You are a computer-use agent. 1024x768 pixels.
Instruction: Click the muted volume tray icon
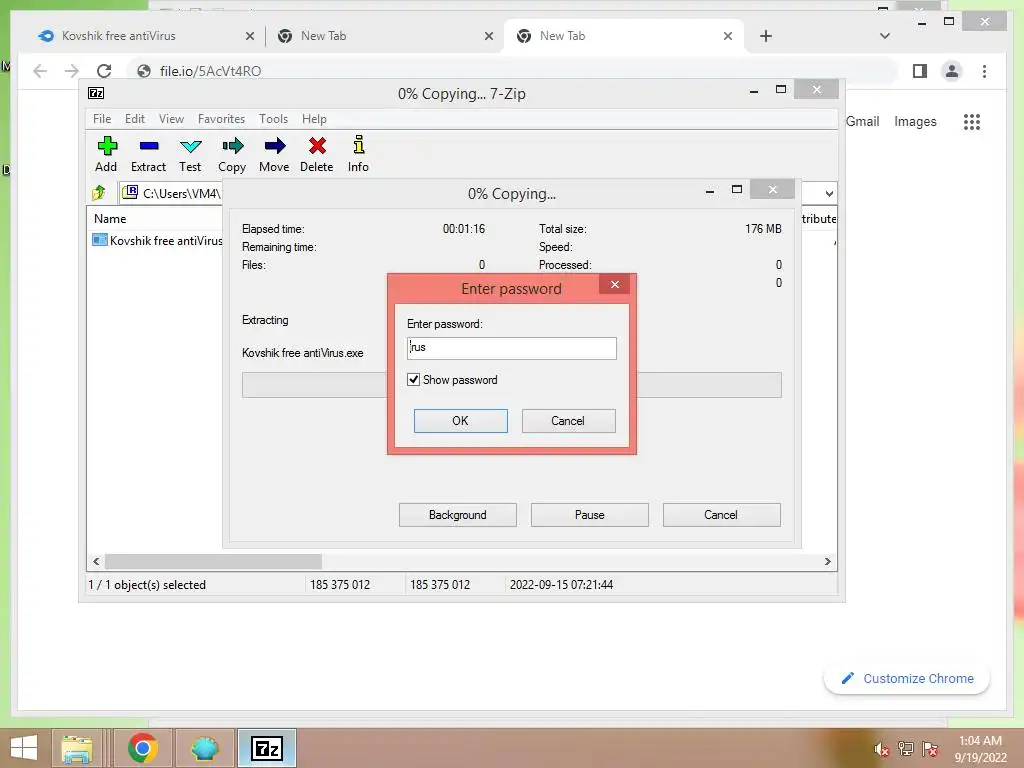882,749
